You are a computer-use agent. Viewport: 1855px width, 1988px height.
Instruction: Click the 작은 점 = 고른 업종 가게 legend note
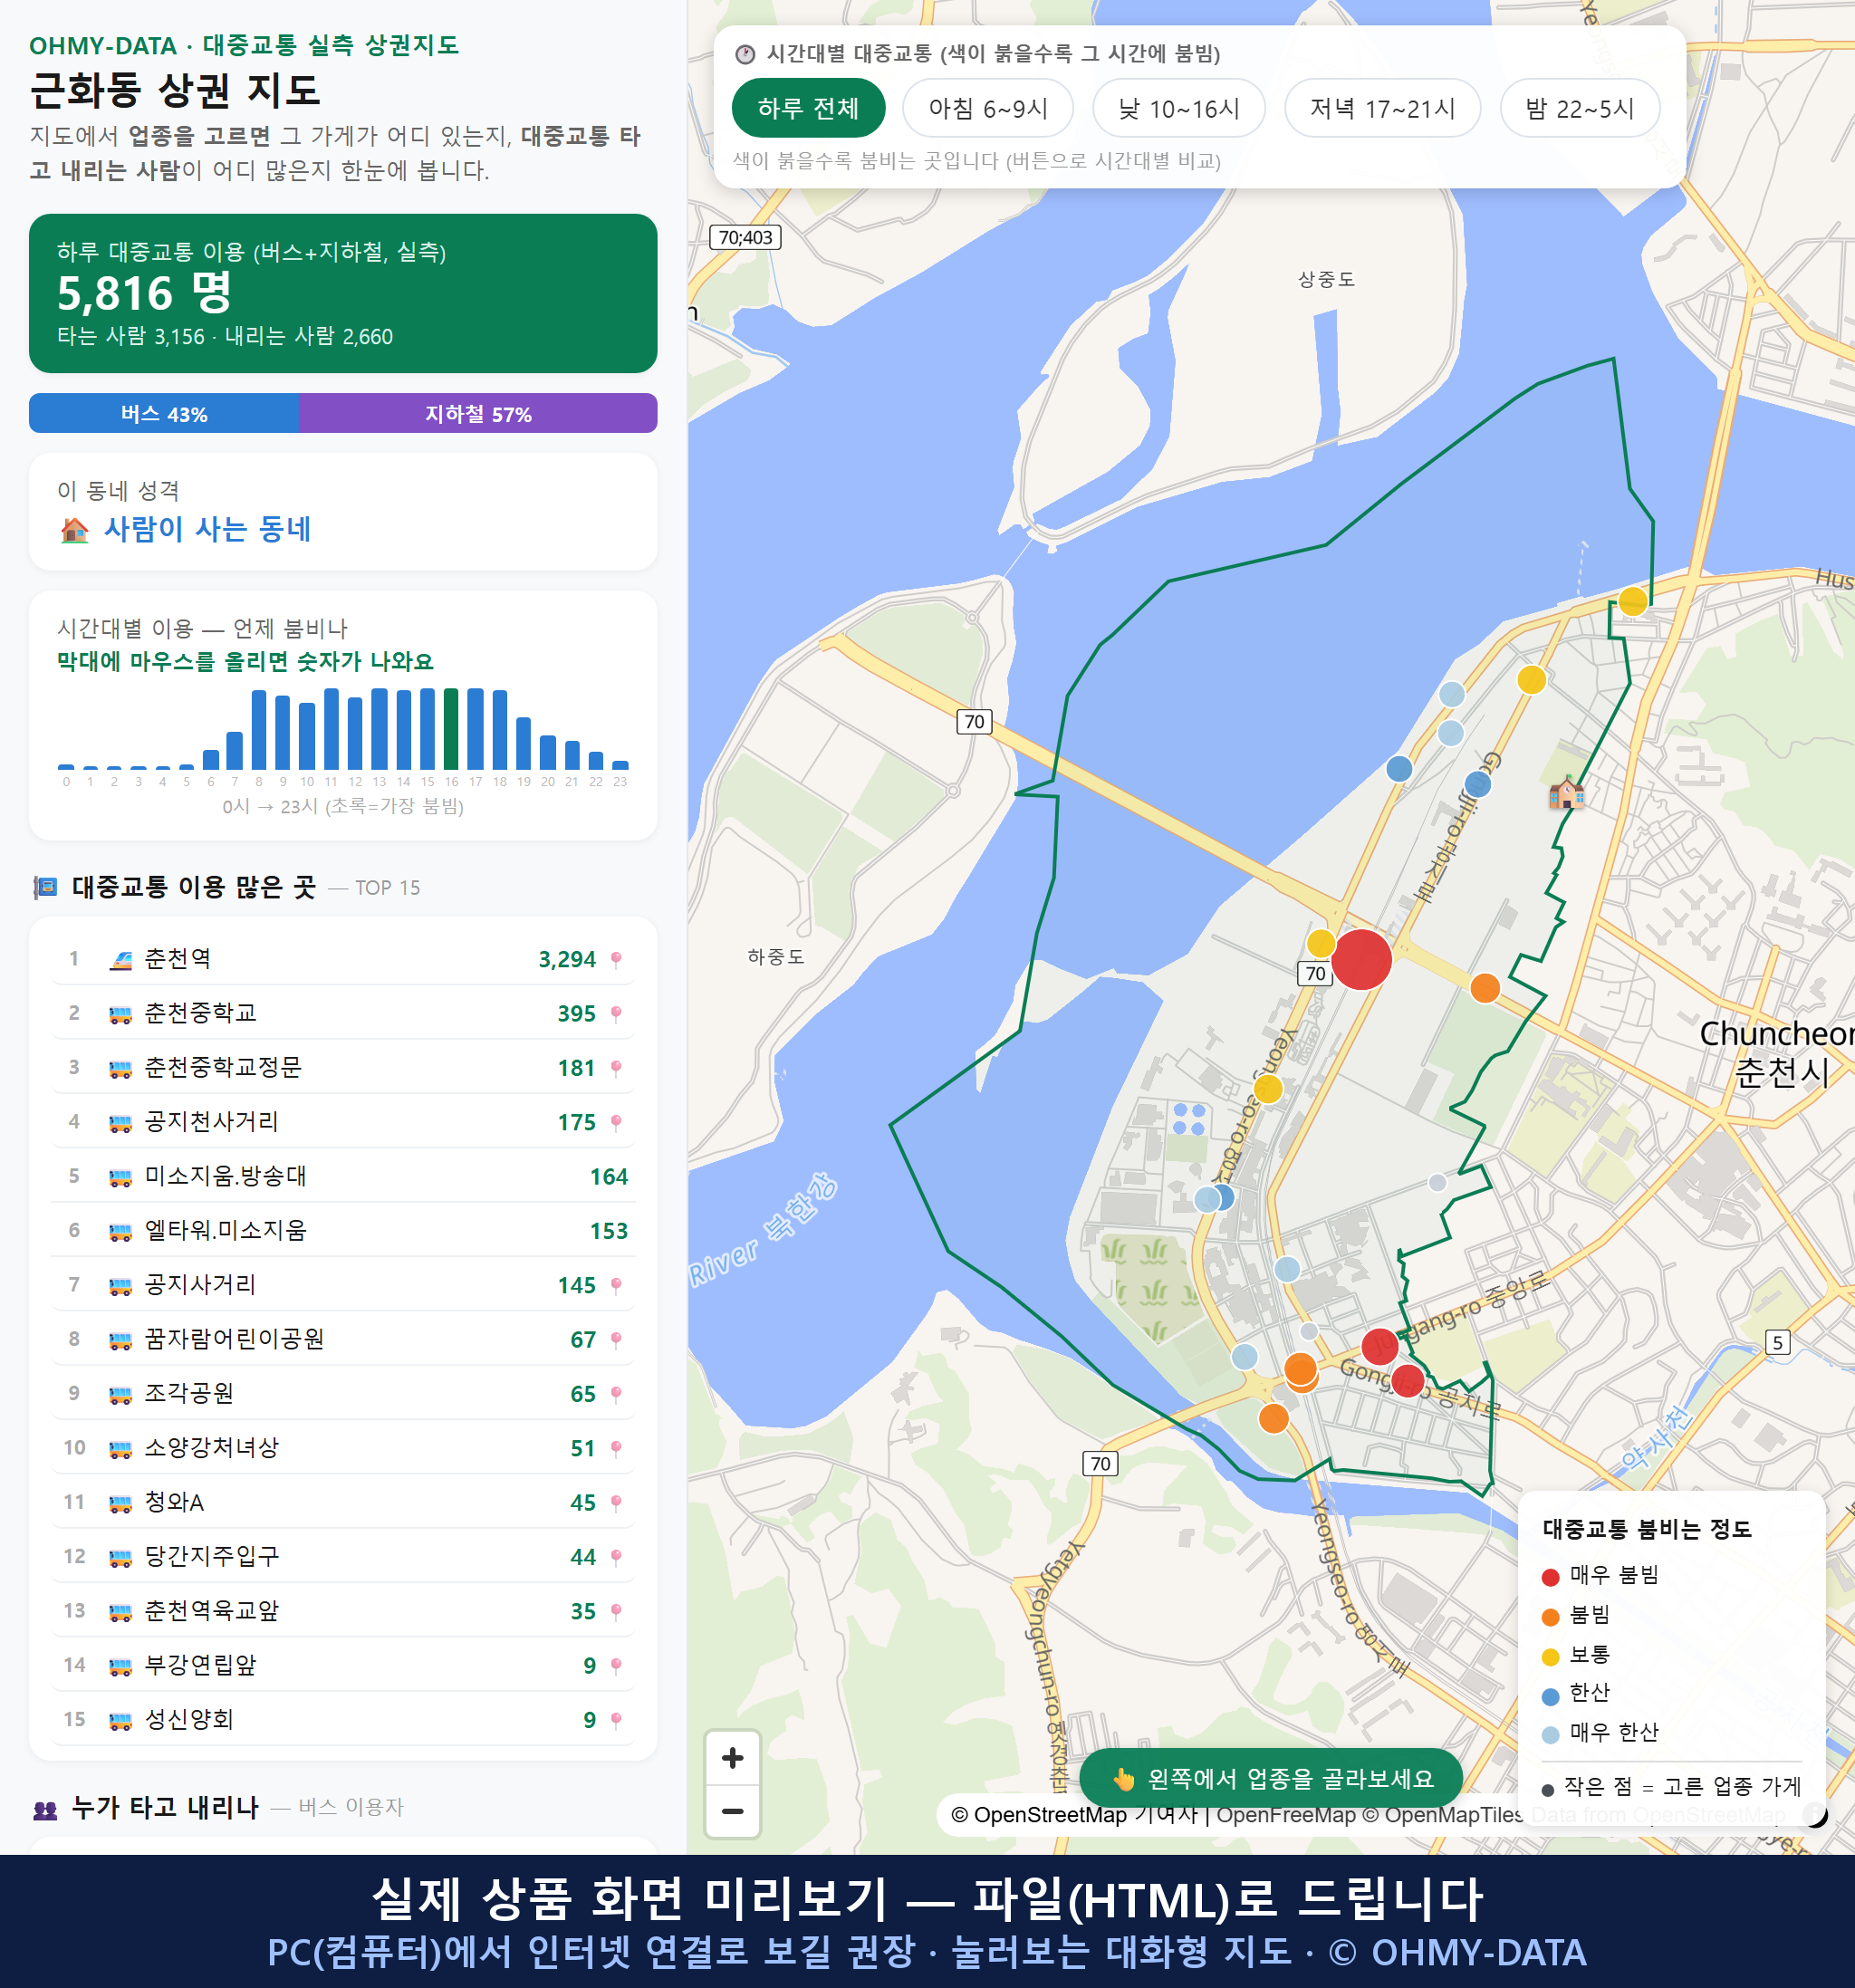(1672, 1787)
